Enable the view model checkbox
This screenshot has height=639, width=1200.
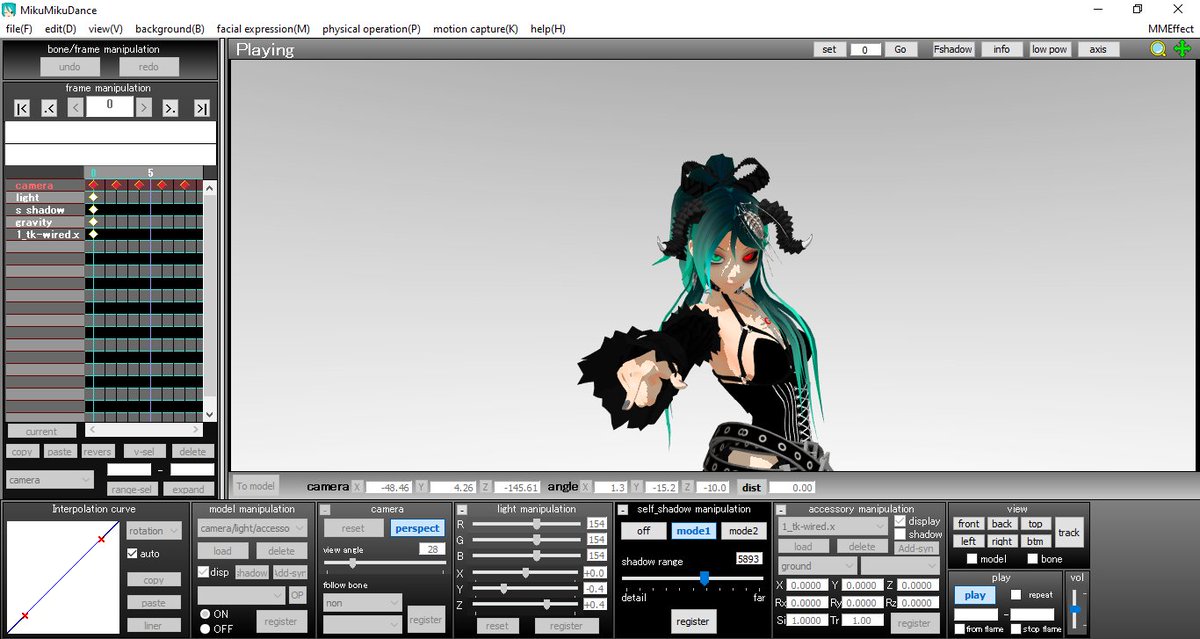[972, 559]
